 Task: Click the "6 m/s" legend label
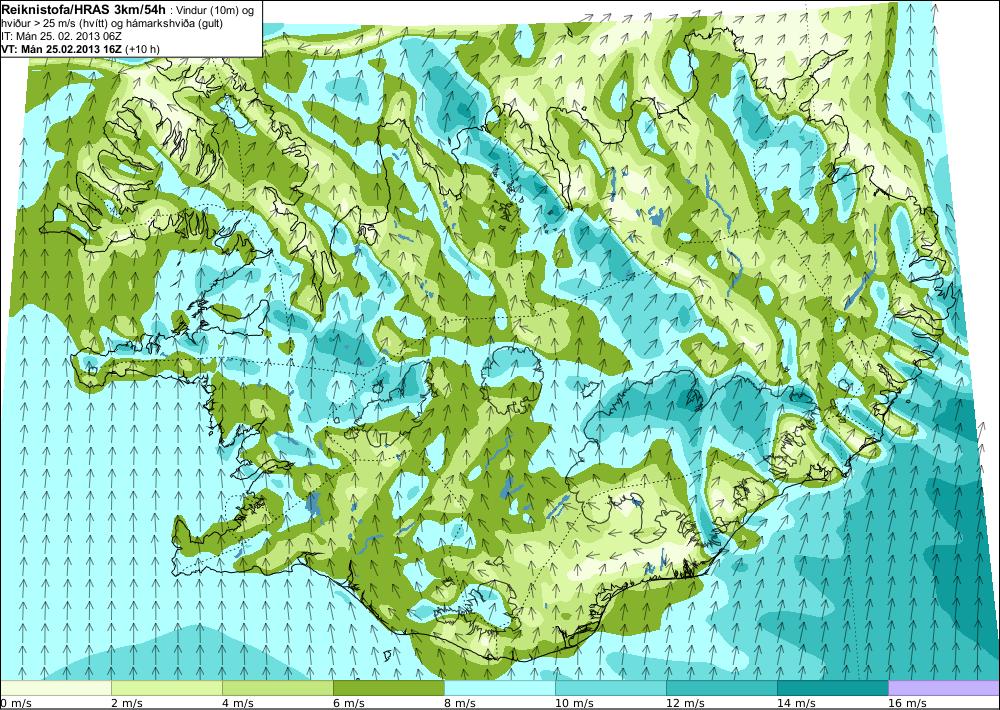pos(348,703)
